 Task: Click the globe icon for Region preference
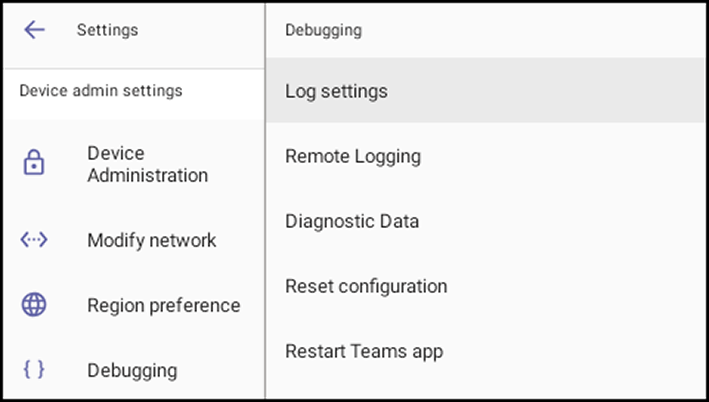34,304
